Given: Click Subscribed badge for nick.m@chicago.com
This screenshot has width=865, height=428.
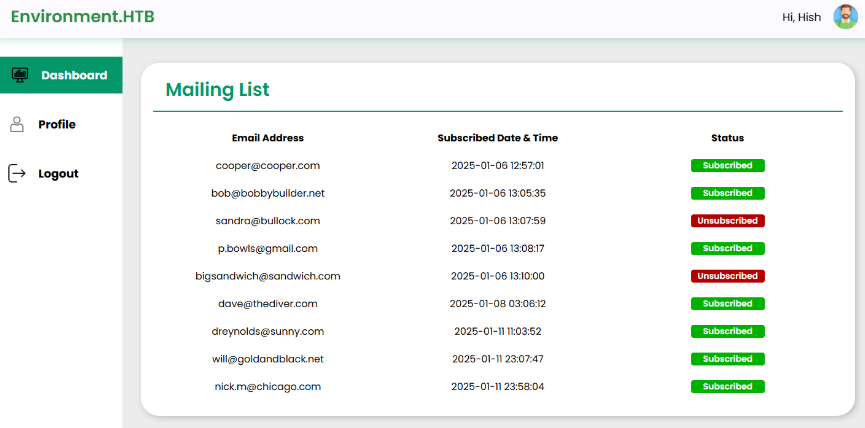Looking at the screenshot, I should 727,386.
